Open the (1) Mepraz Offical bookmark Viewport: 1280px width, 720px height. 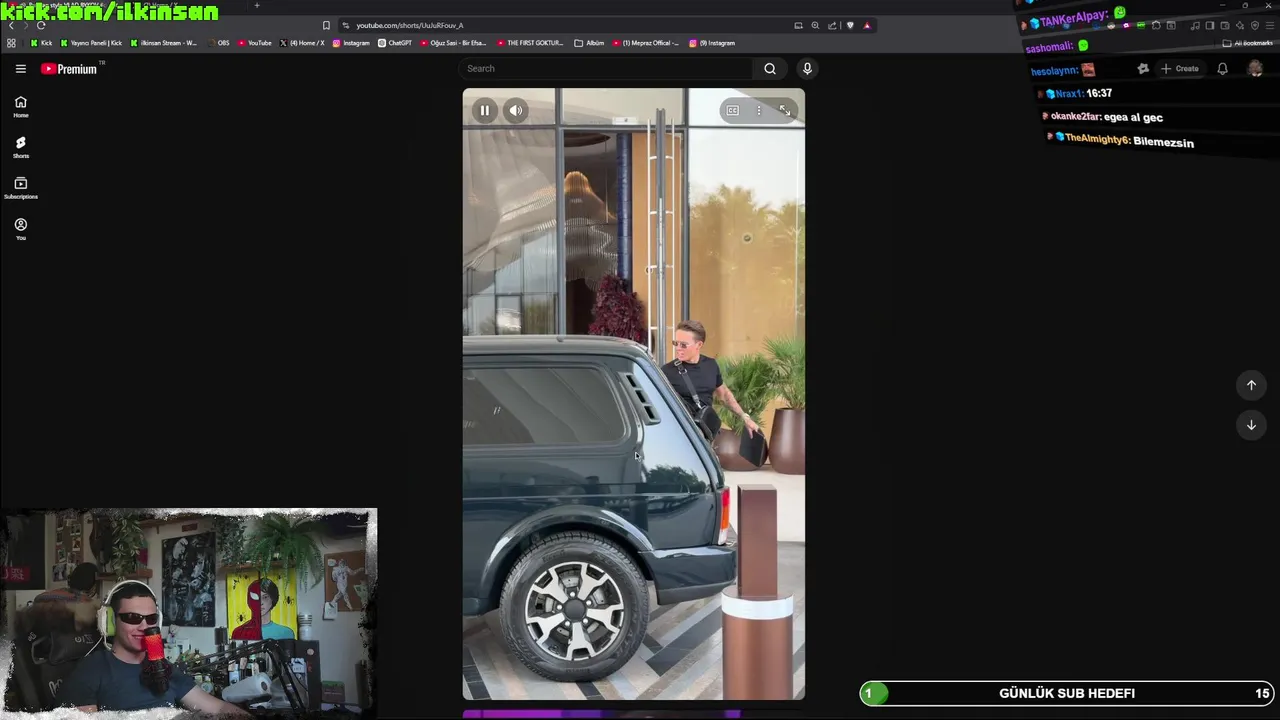pyautogui.click(x=646, y=43)
